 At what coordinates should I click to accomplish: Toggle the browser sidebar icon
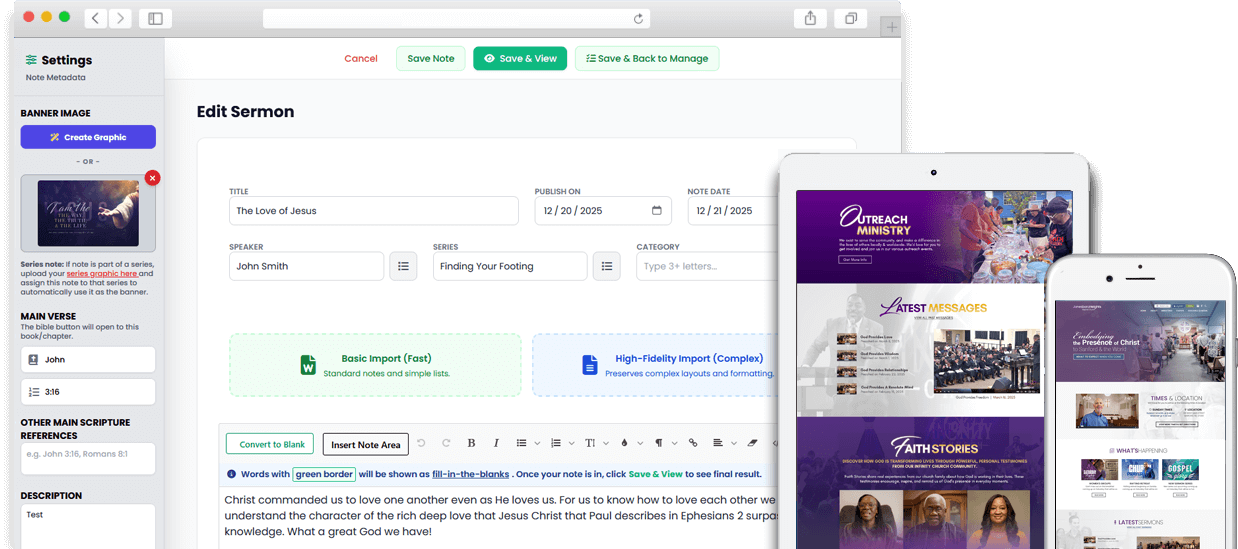tap(155, 18)
